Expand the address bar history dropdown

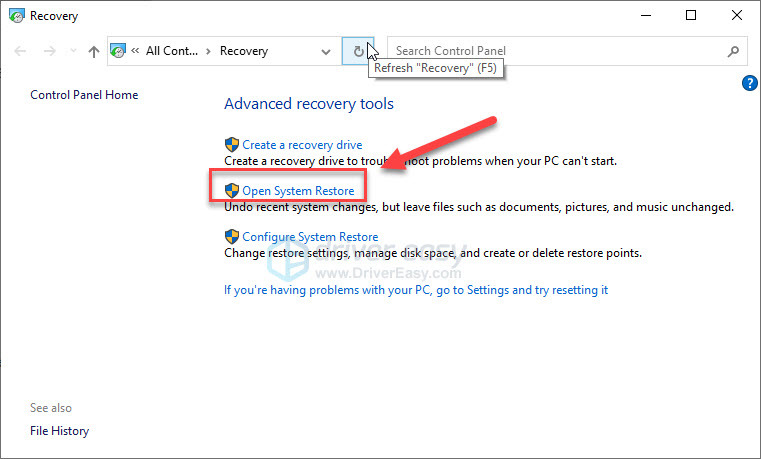coord(326,51)
